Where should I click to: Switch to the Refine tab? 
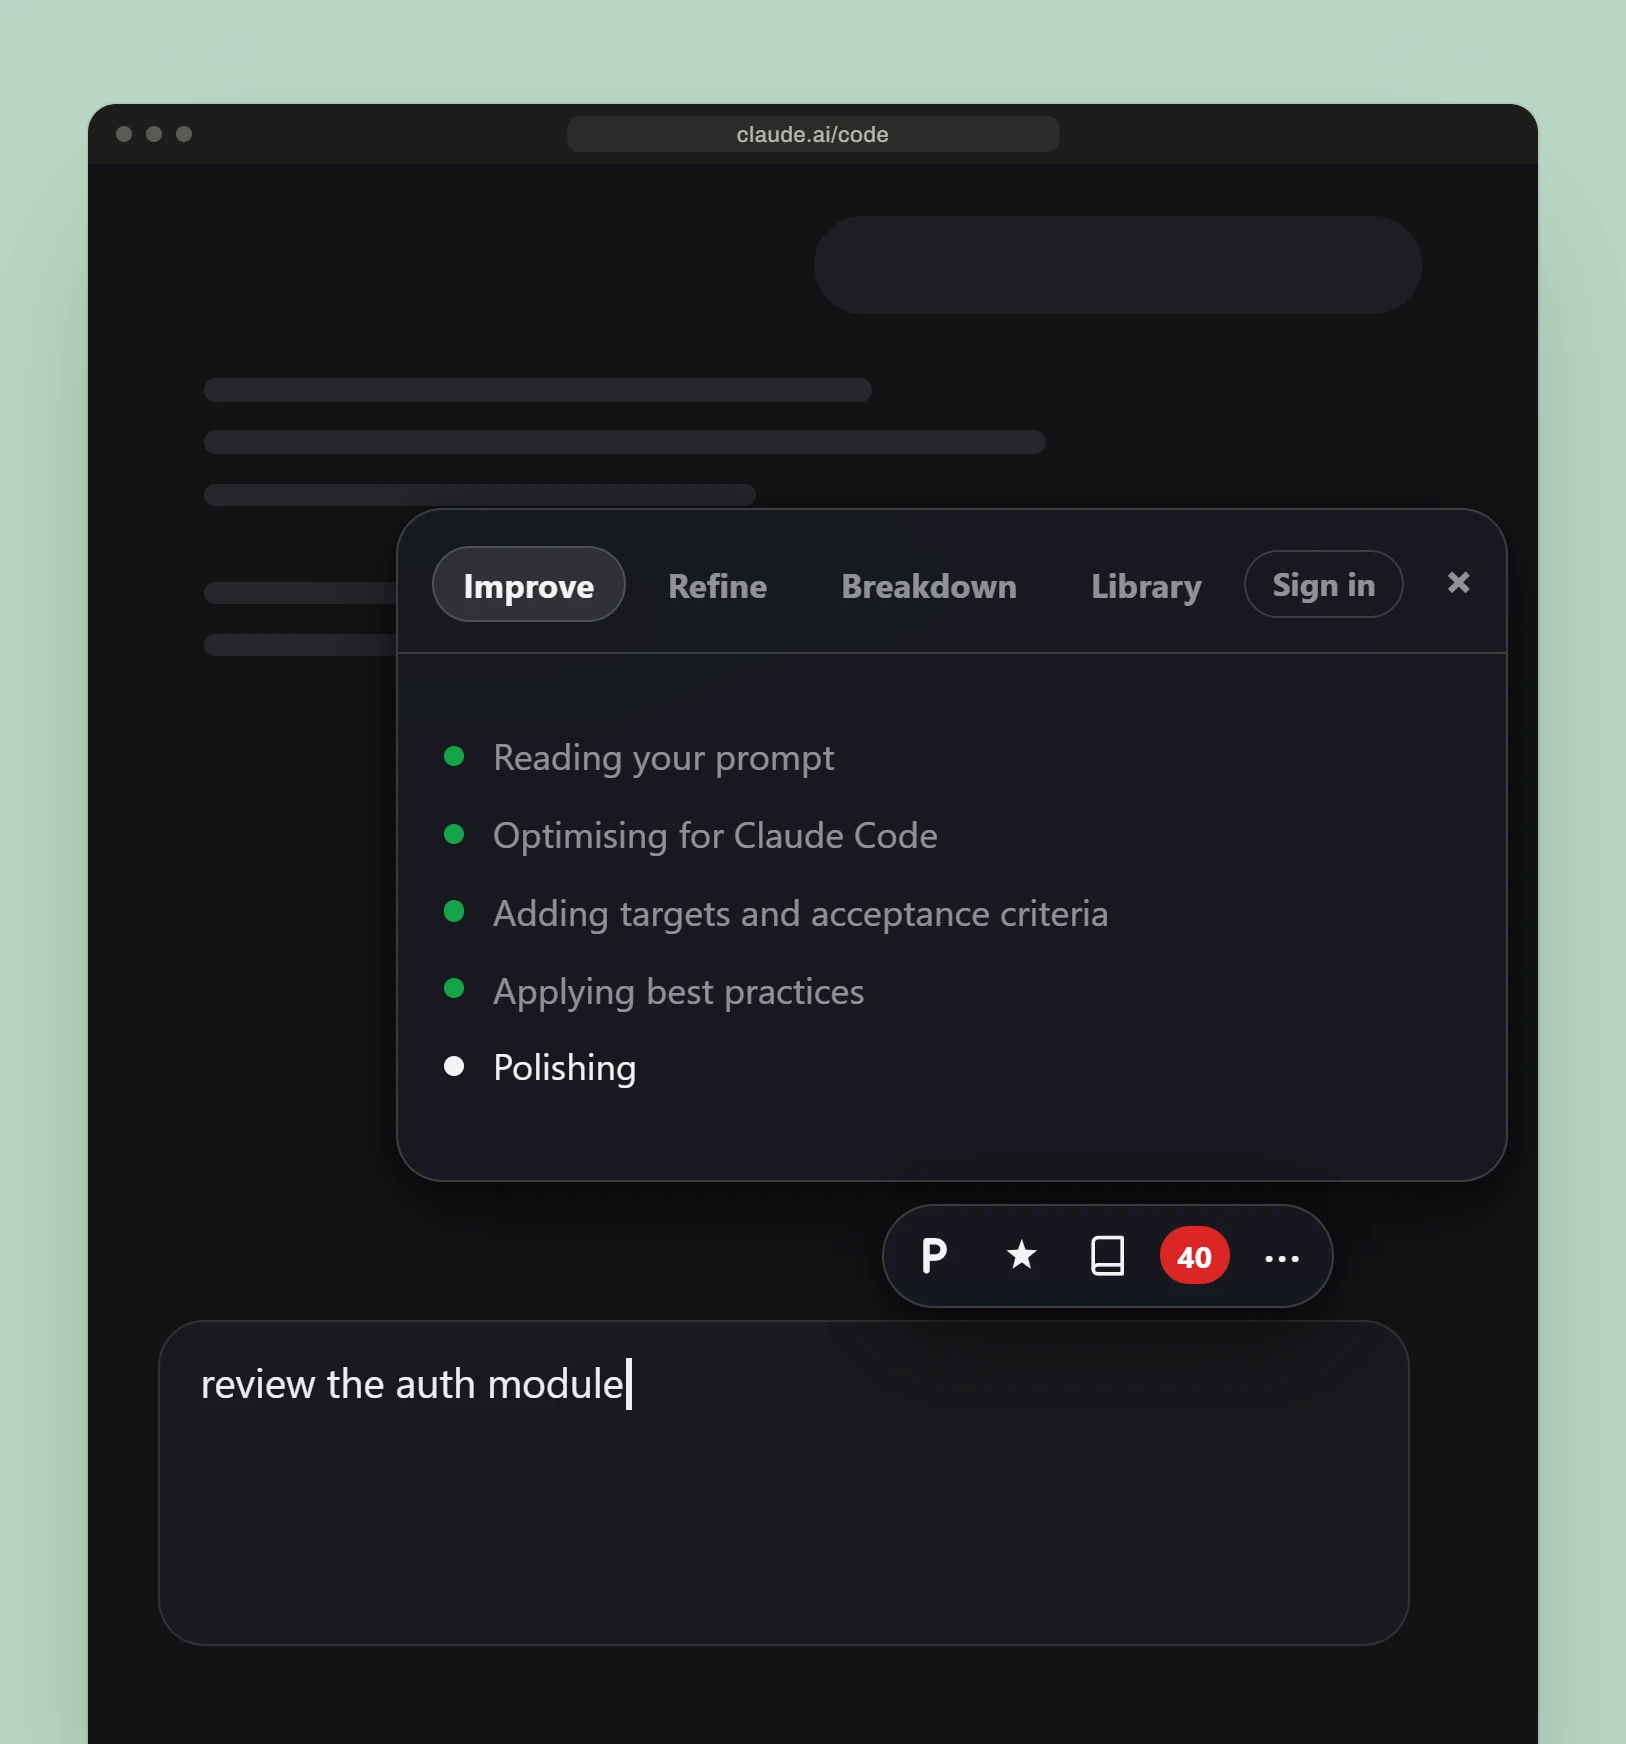[x=717, y=586]
